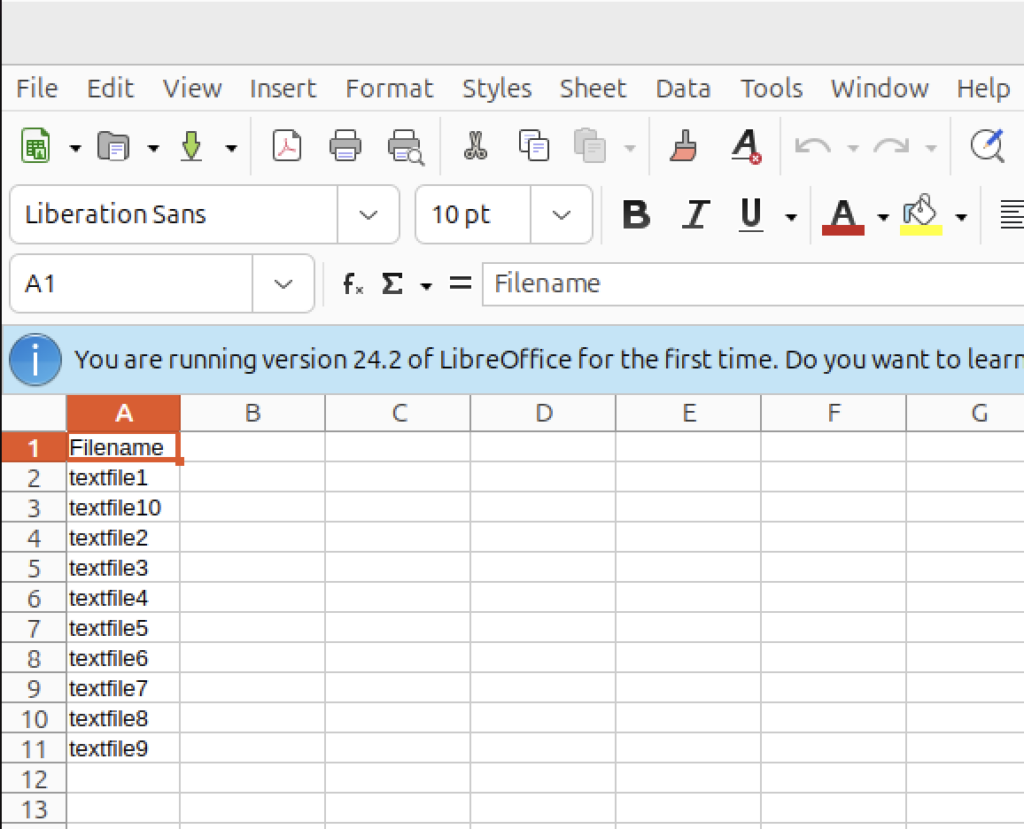This screenshot has height=829, width=1024.
Task: Click the formula input line showing Filename
Action: tap(753, 284)
